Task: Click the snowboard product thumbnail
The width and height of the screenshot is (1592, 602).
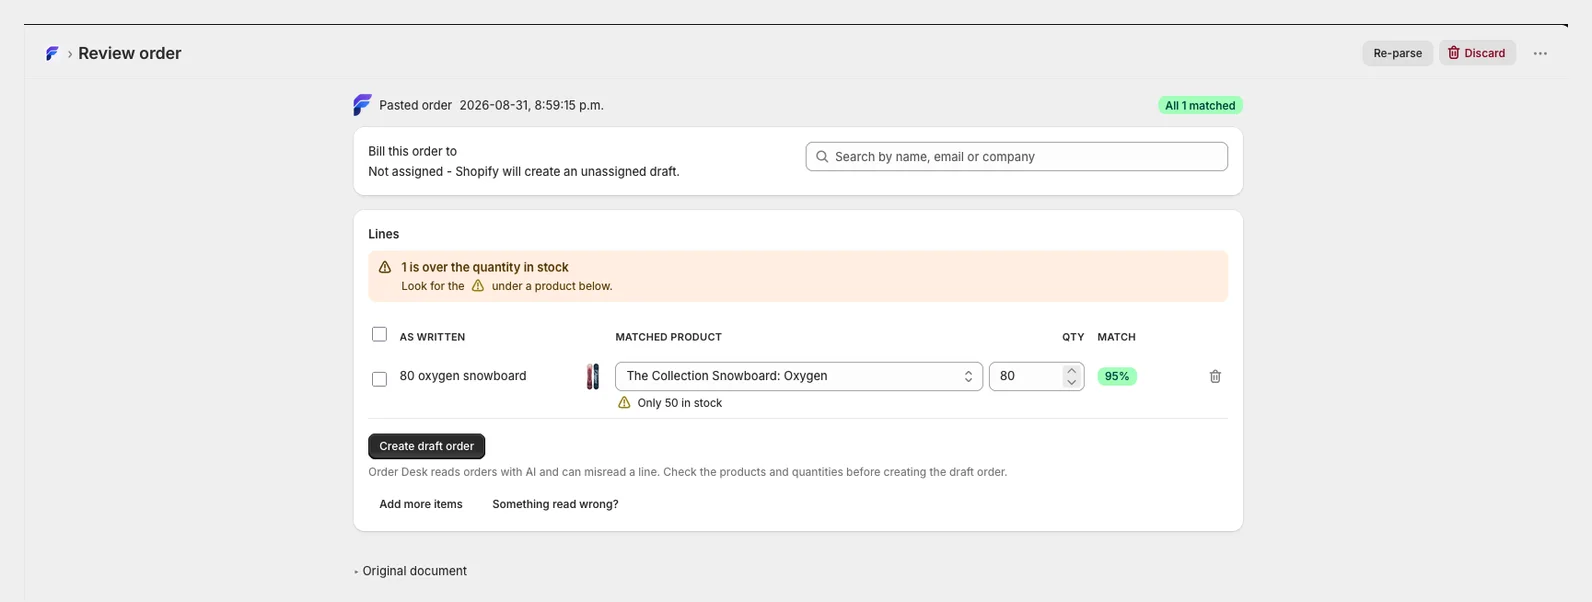Action: coord(593,377)
